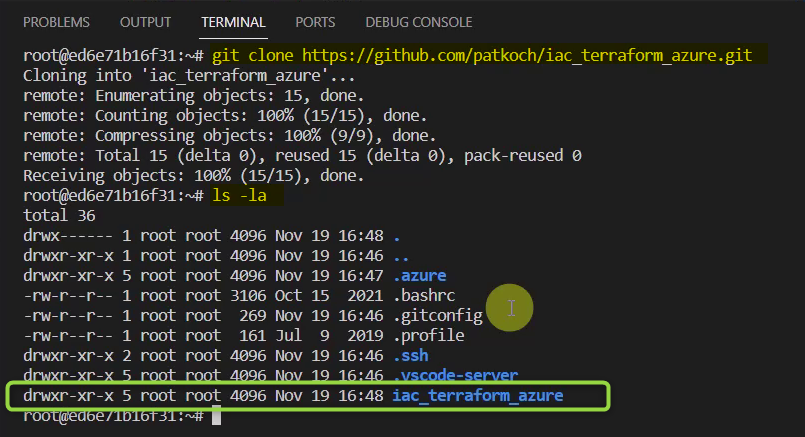Select the TERMINAL tab
The width and height of the screenshot is (805, 437).
233,23
